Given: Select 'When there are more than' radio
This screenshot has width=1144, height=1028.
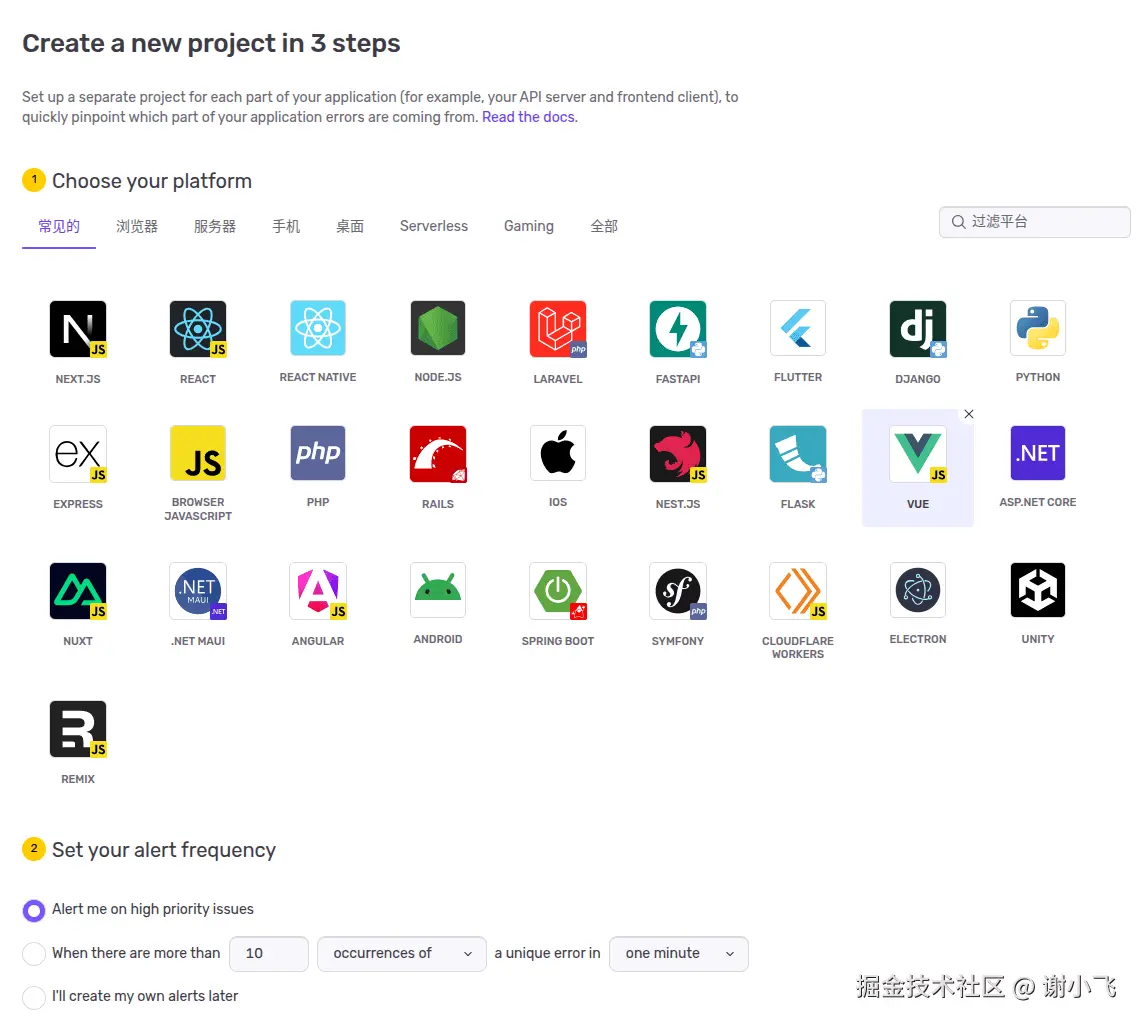Looking at the screenshot, I should [34, 954].
